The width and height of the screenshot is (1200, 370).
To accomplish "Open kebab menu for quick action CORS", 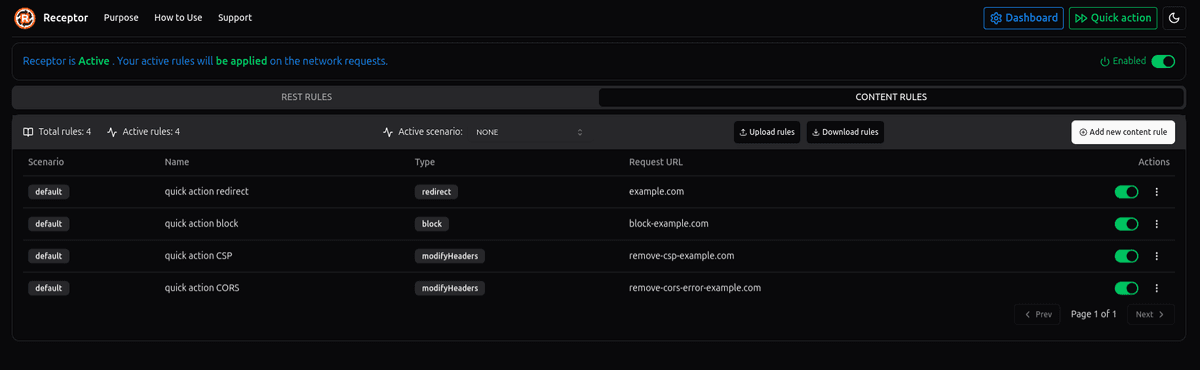I will coord(1156,288).
